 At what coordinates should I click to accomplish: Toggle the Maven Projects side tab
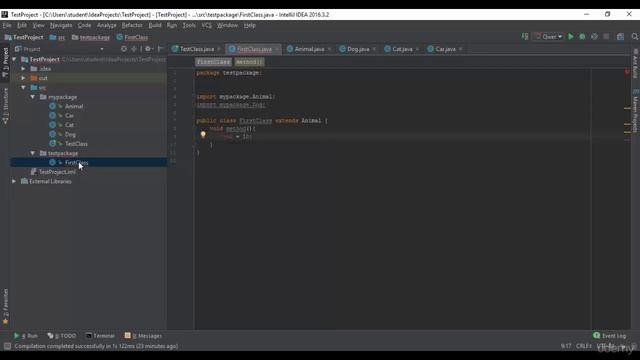635,111
